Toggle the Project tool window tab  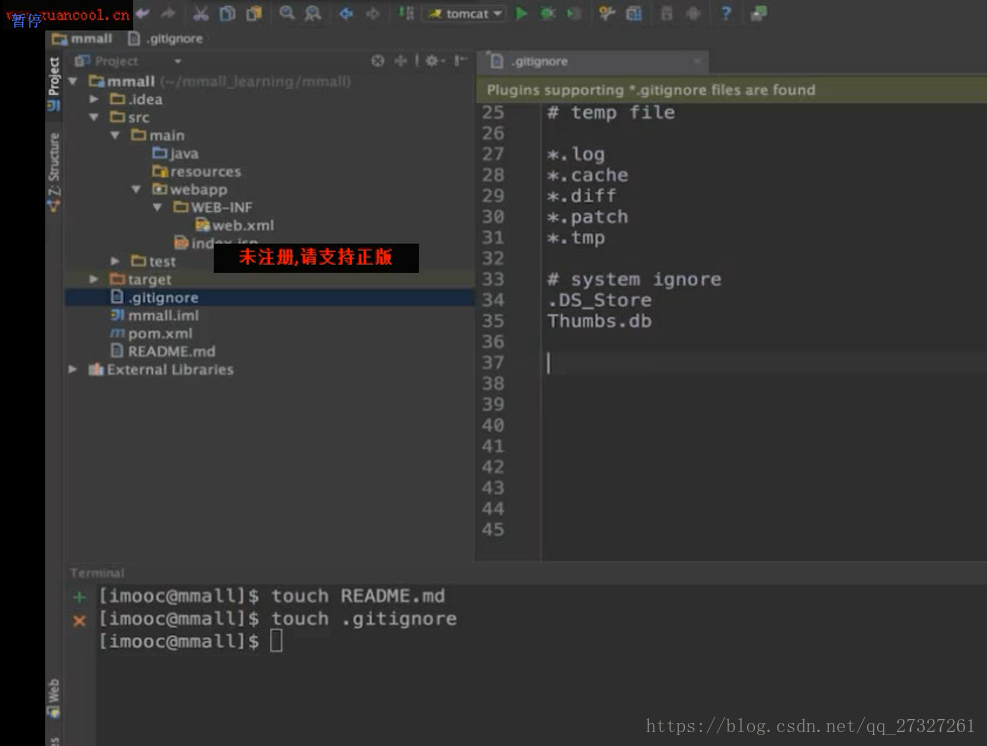click(x=54, y=82)
